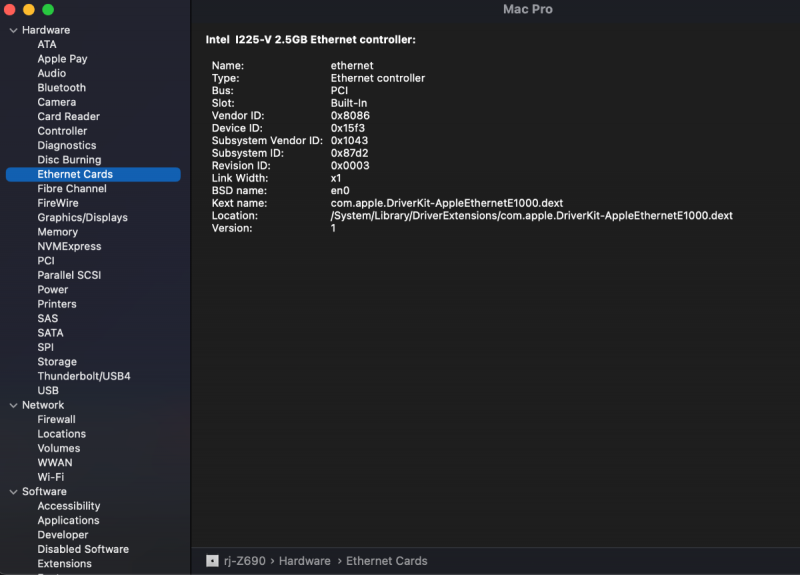This screenshot has width=800, height=575.
Task: Click the Subsystem ID value 0x87d2
Action: [x=349, y=153]
